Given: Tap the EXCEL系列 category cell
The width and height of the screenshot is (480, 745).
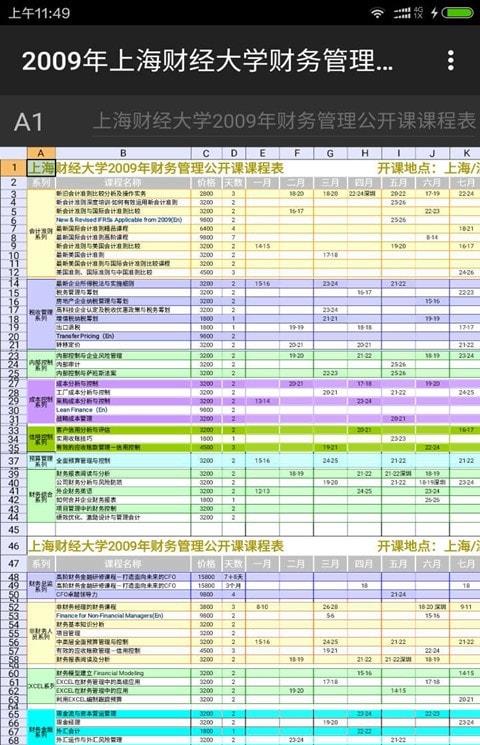Looking at the screenshot, I should pyautogui.click(x=41, y=686).
